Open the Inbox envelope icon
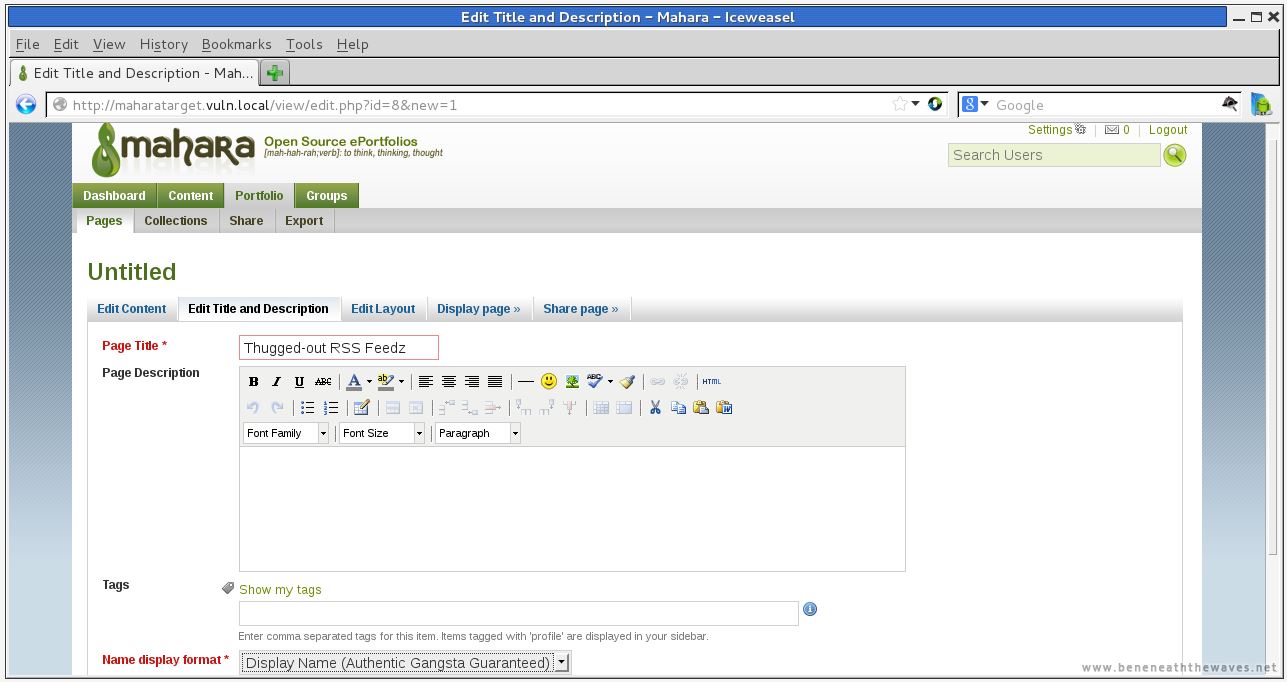Viewport: 1287px width, 682px height. click(x=1111, y=130)
